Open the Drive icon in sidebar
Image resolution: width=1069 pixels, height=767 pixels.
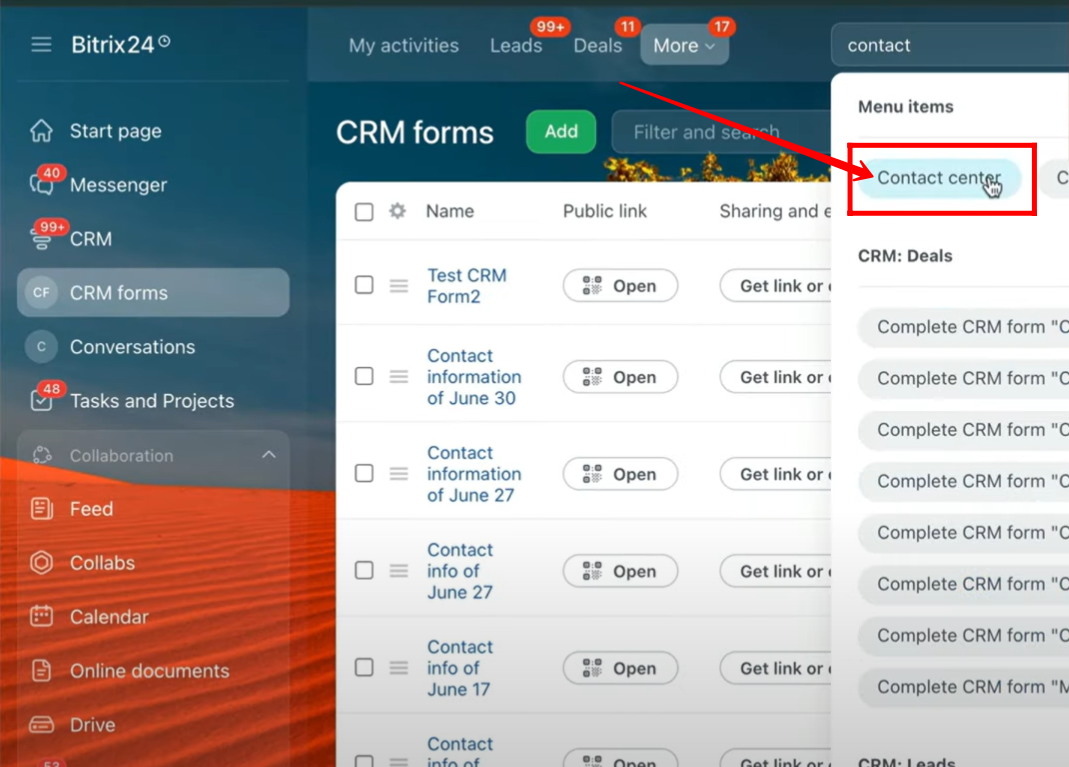click(41, 724)
